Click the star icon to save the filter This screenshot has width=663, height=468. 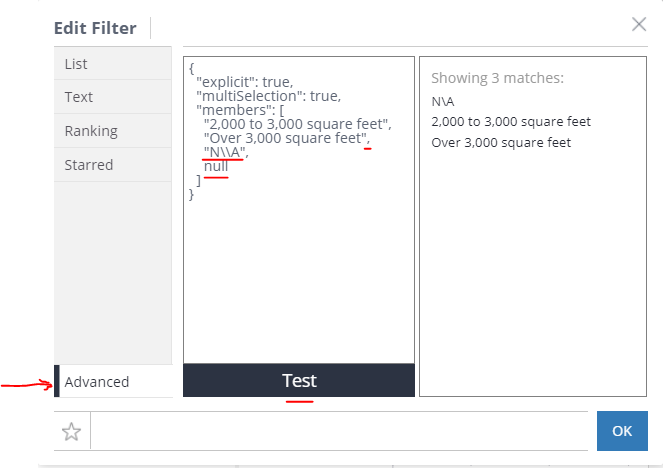71,431
